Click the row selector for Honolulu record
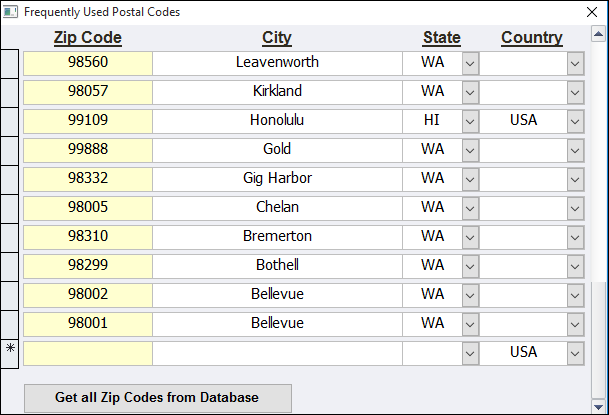Screen dimensions: 609x415 coord(10,120)
